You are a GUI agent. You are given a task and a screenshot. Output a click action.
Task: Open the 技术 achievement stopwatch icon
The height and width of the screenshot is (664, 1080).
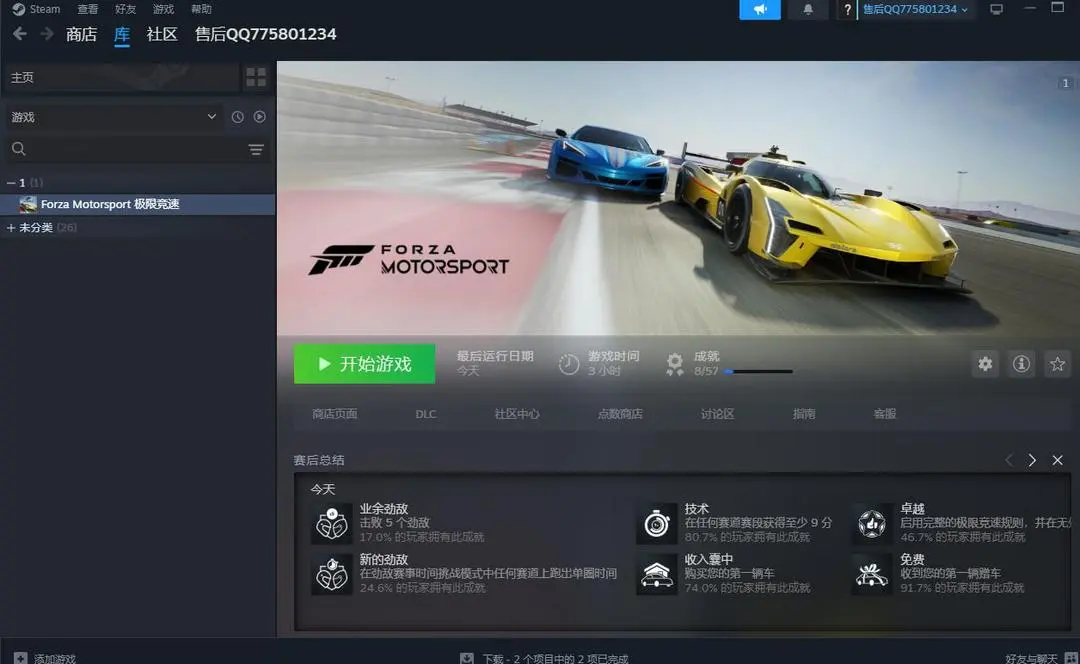(x=656, y=523)
